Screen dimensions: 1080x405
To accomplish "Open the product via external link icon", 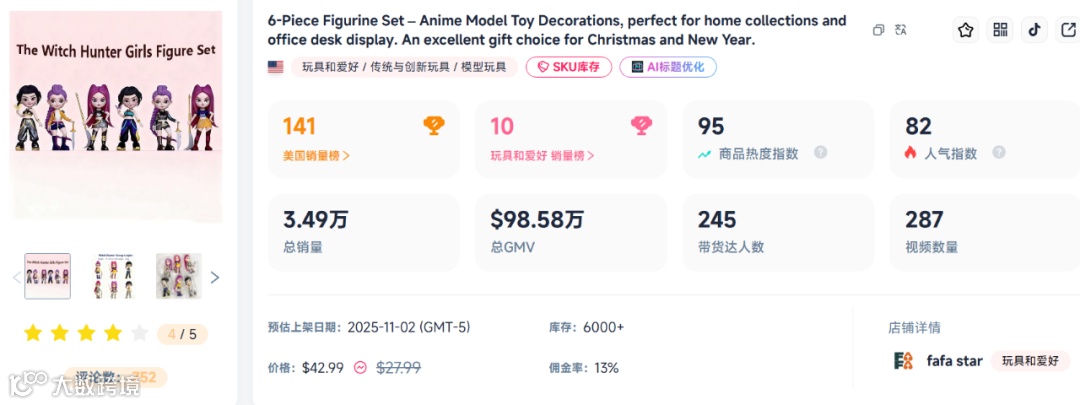I will [x=1069, y=30].
